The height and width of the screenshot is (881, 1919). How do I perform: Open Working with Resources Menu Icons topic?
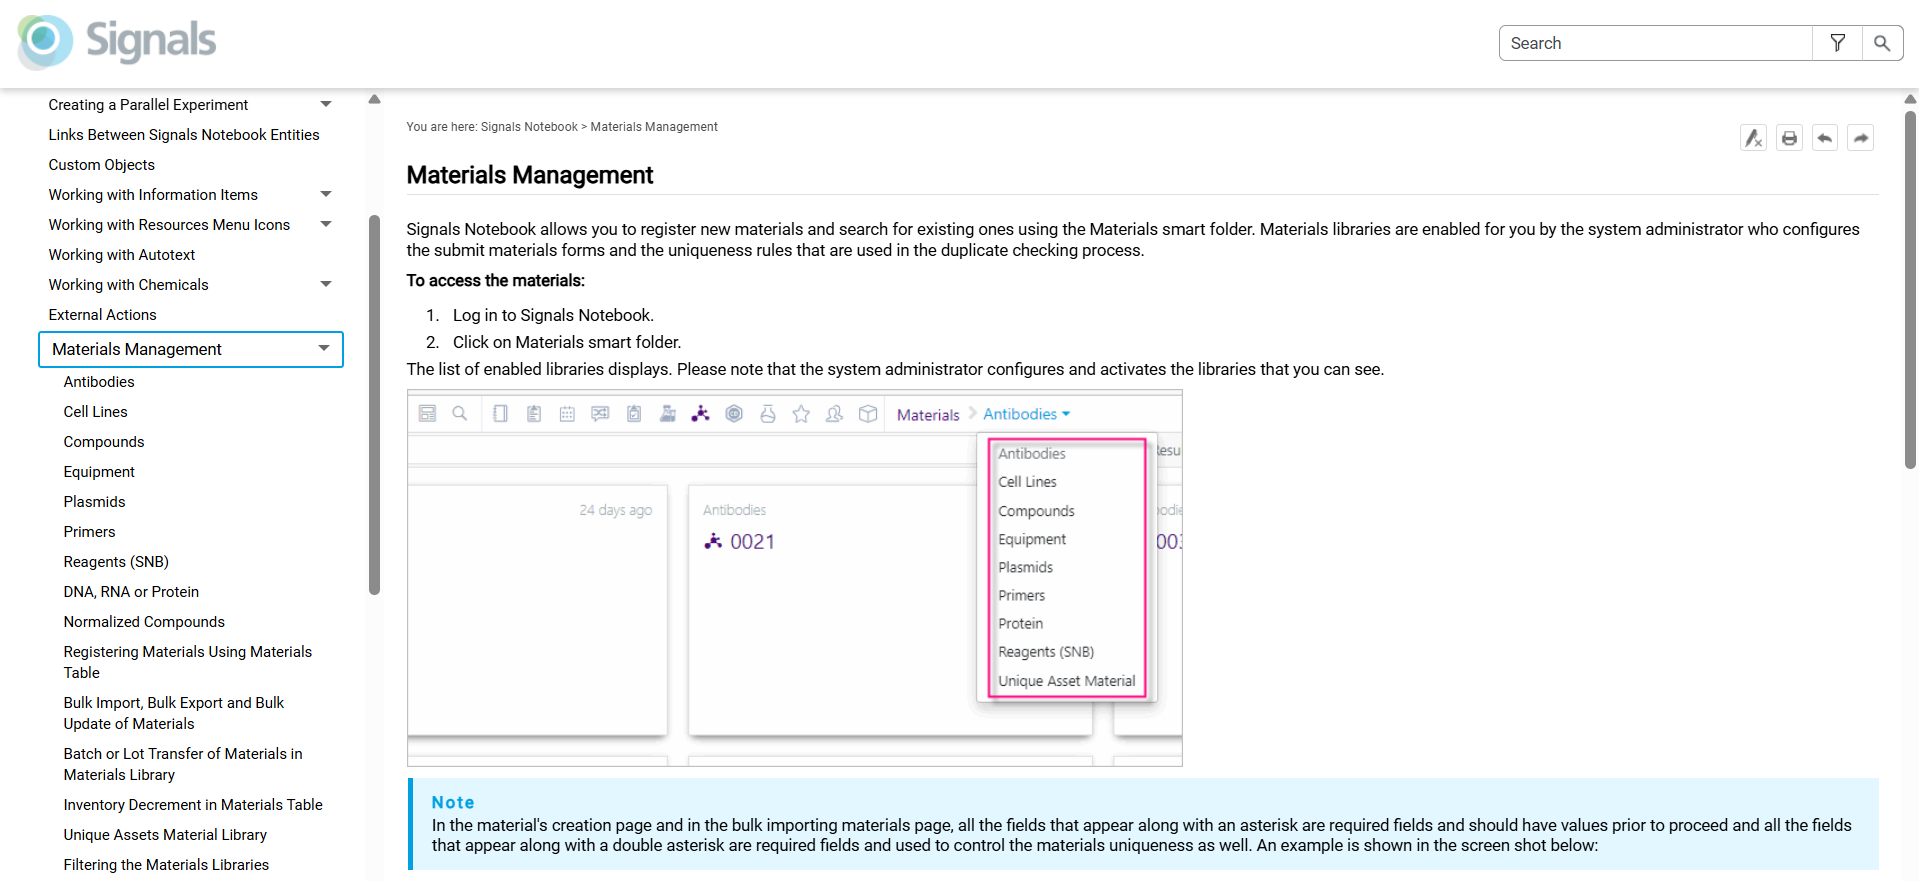click(169, 225)
